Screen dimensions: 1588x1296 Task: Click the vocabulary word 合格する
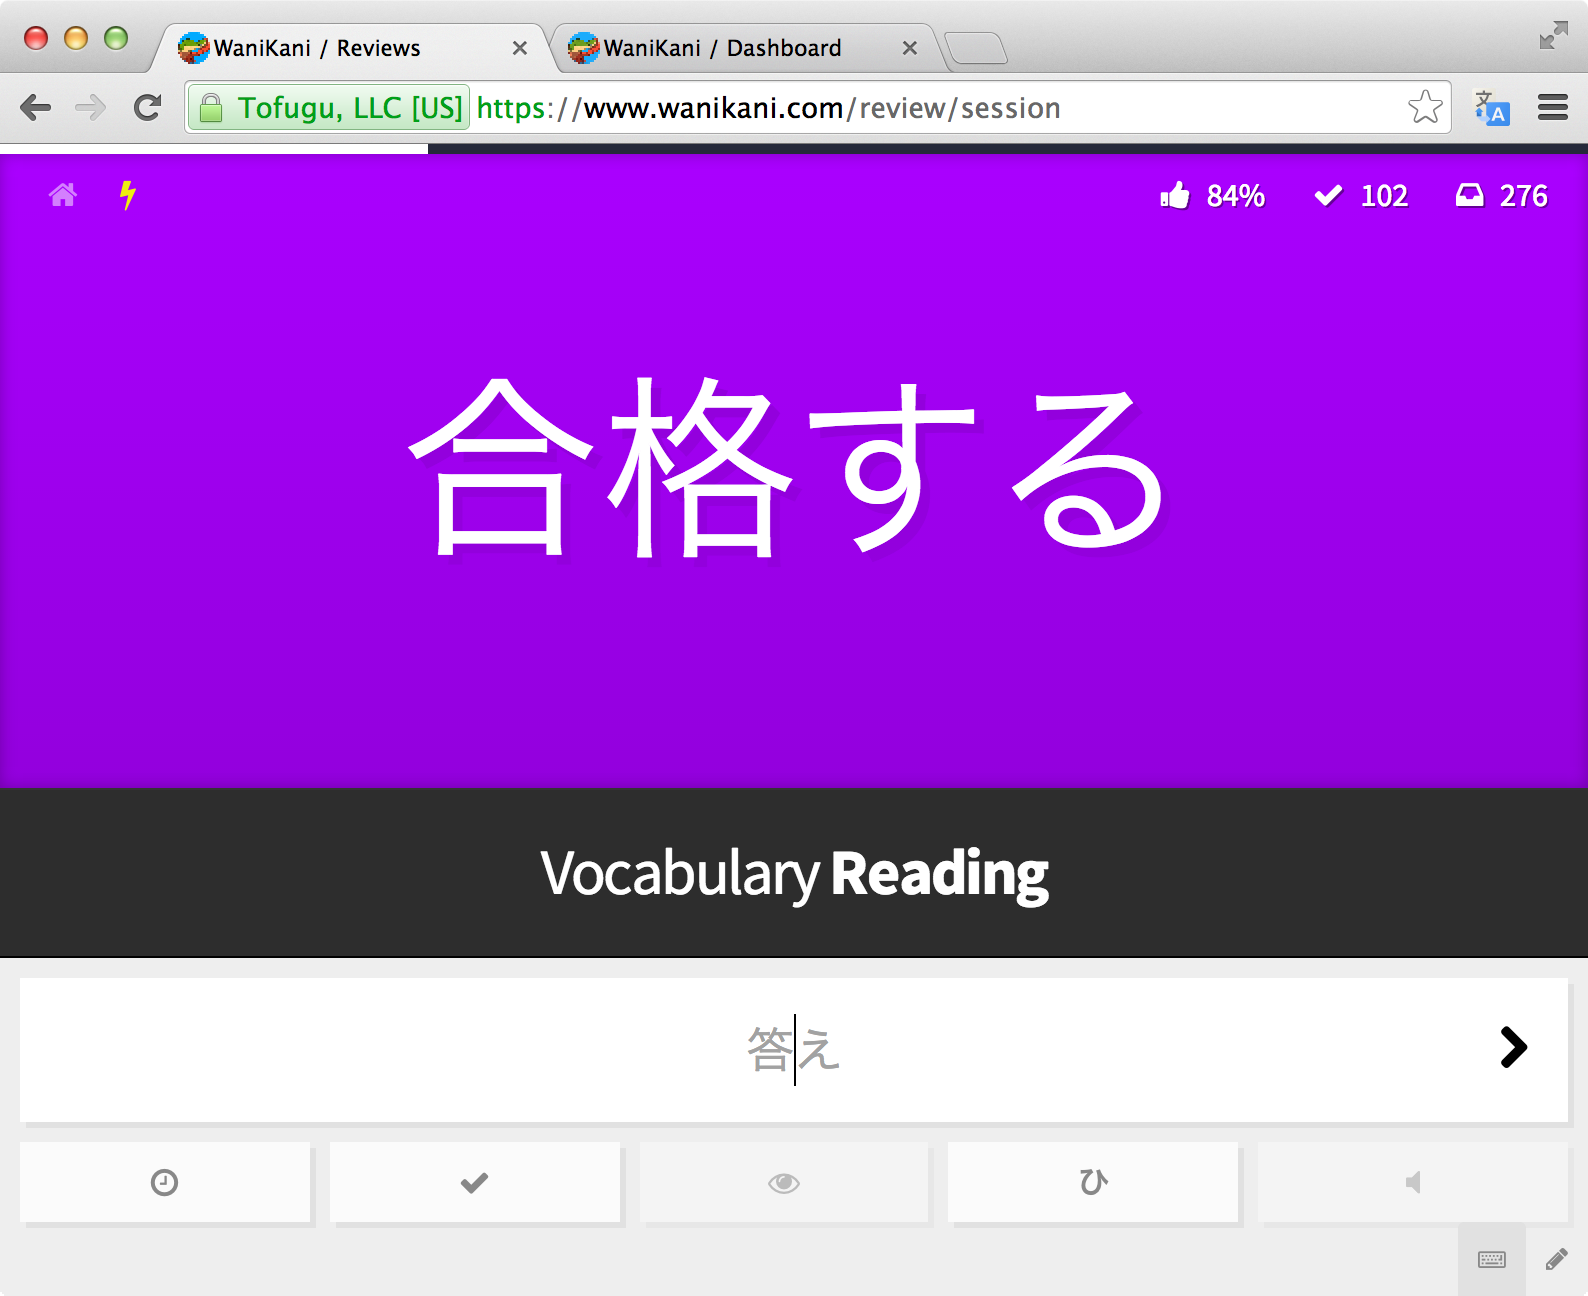pos(787,468)
